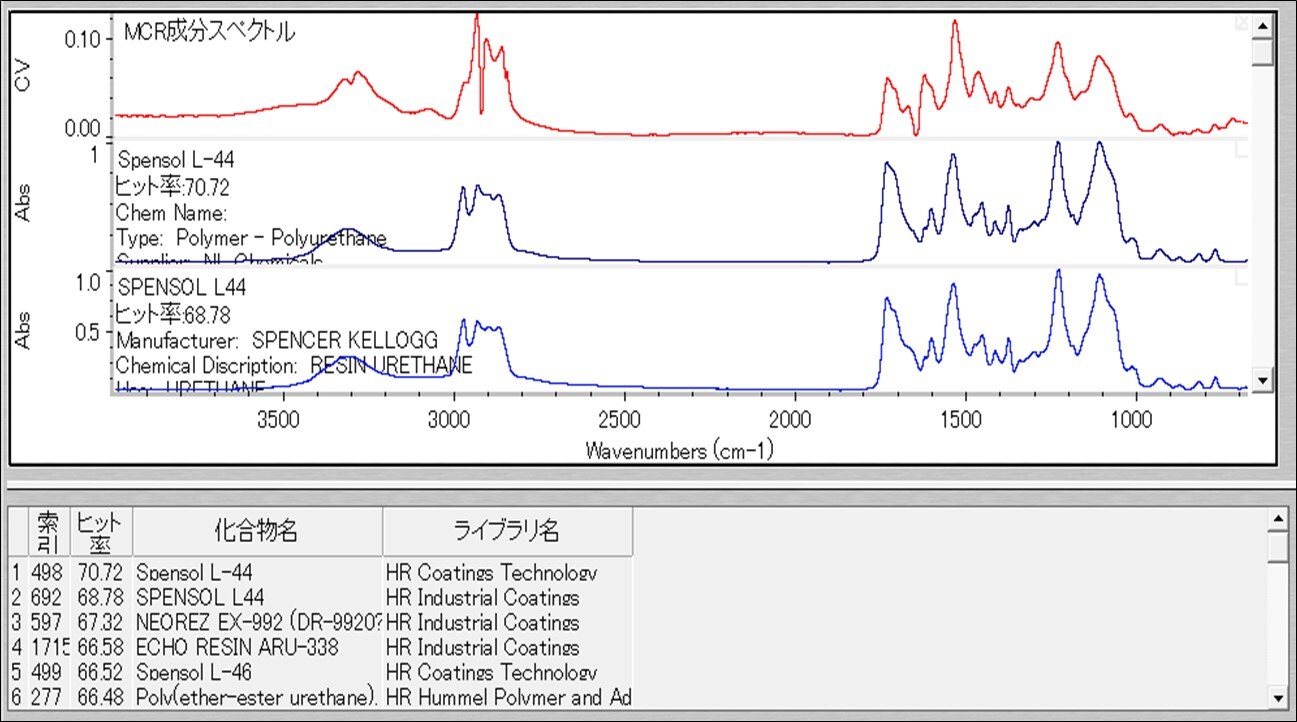Click hit rate 70.72 in the table
Screen dimensions: 1297x722
(x=100, y=573)
